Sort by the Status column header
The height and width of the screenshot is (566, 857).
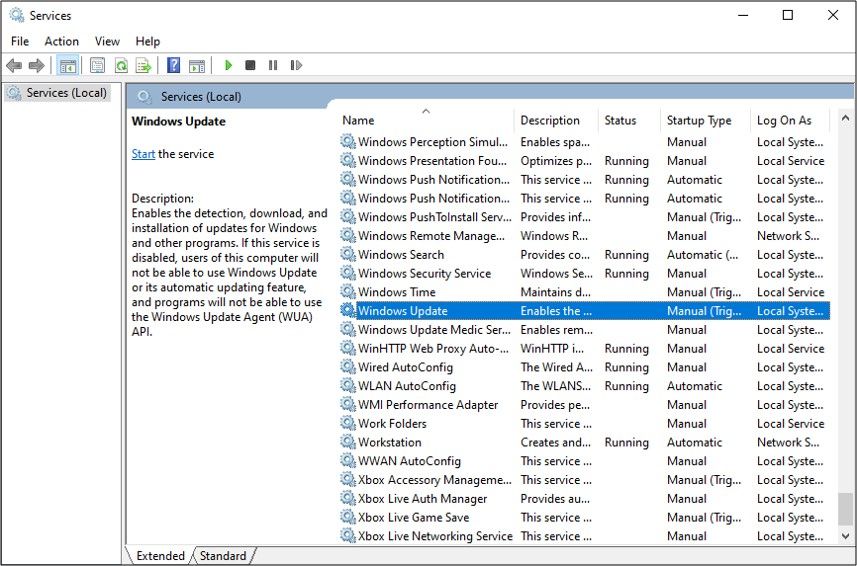[629, 120]
